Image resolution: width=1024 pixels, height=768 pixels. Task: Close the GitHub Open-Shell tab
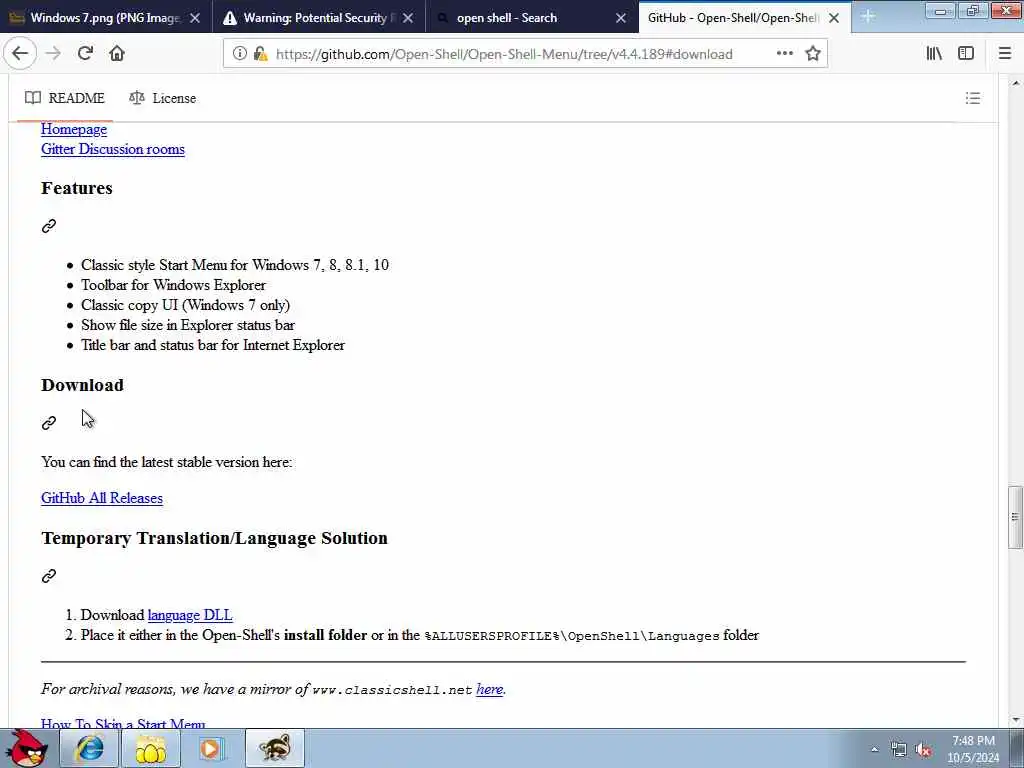point(834,18)
